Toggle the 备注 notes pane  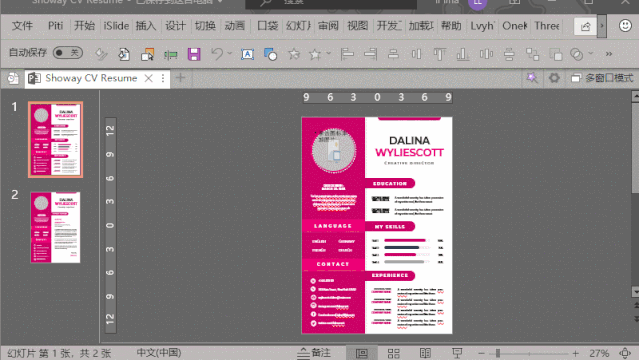tap(313, 353)
